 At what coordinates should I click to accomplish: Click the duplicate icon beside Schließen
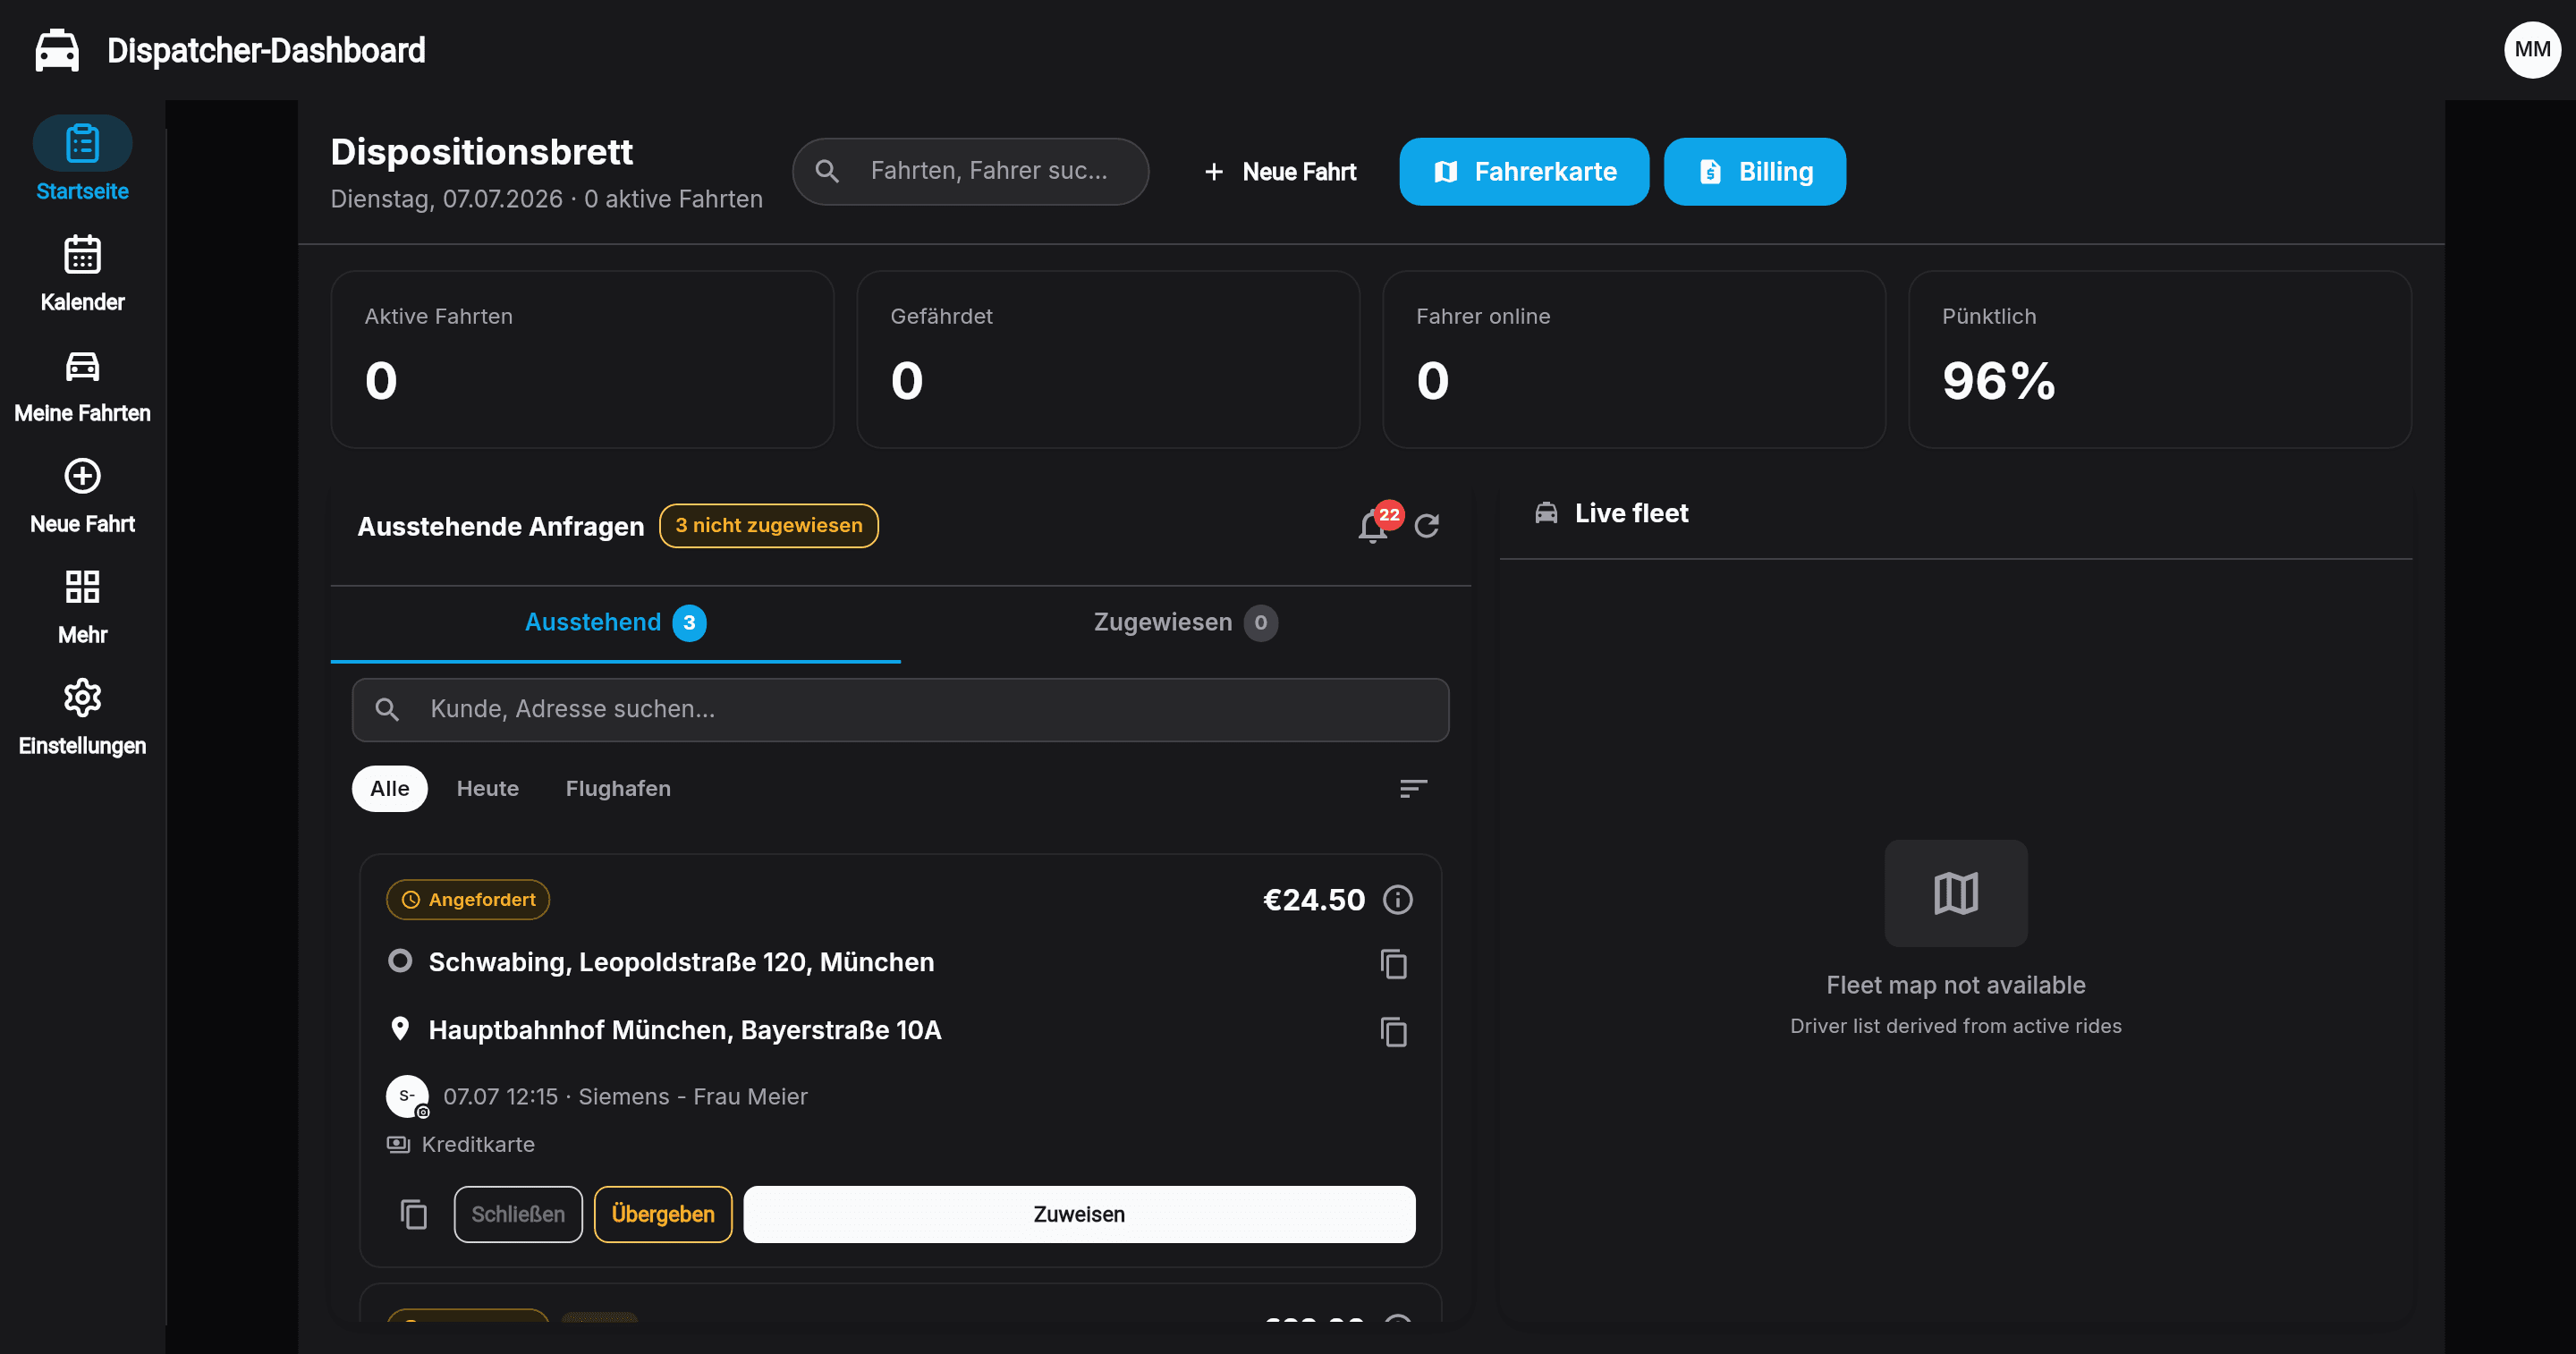[413, 1214]
